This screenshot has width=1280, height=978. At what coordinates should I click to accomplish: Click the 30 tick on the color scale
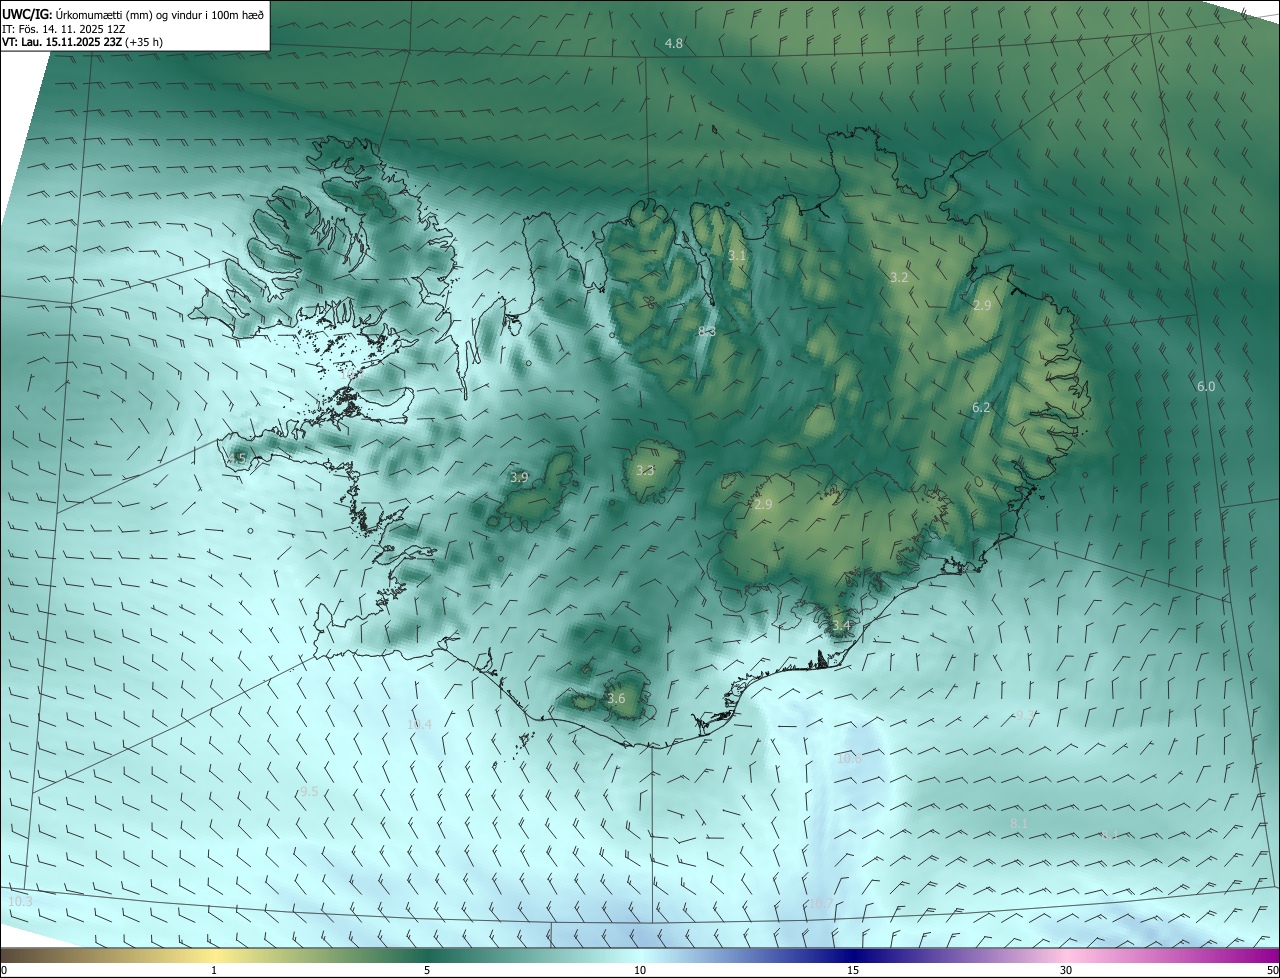(x=1066, y=970)
